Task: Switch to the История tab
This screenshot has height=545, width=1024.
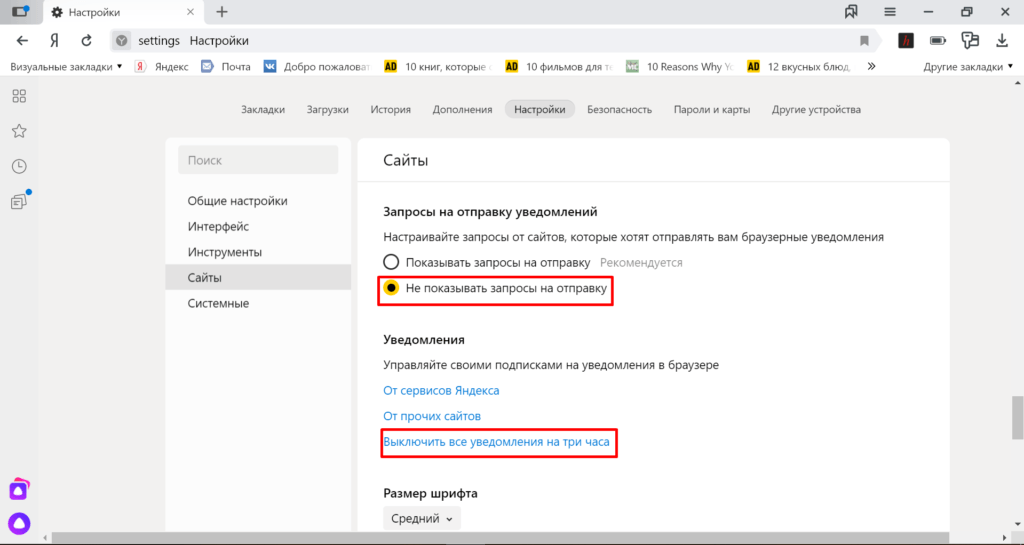Action: point(391,110)
